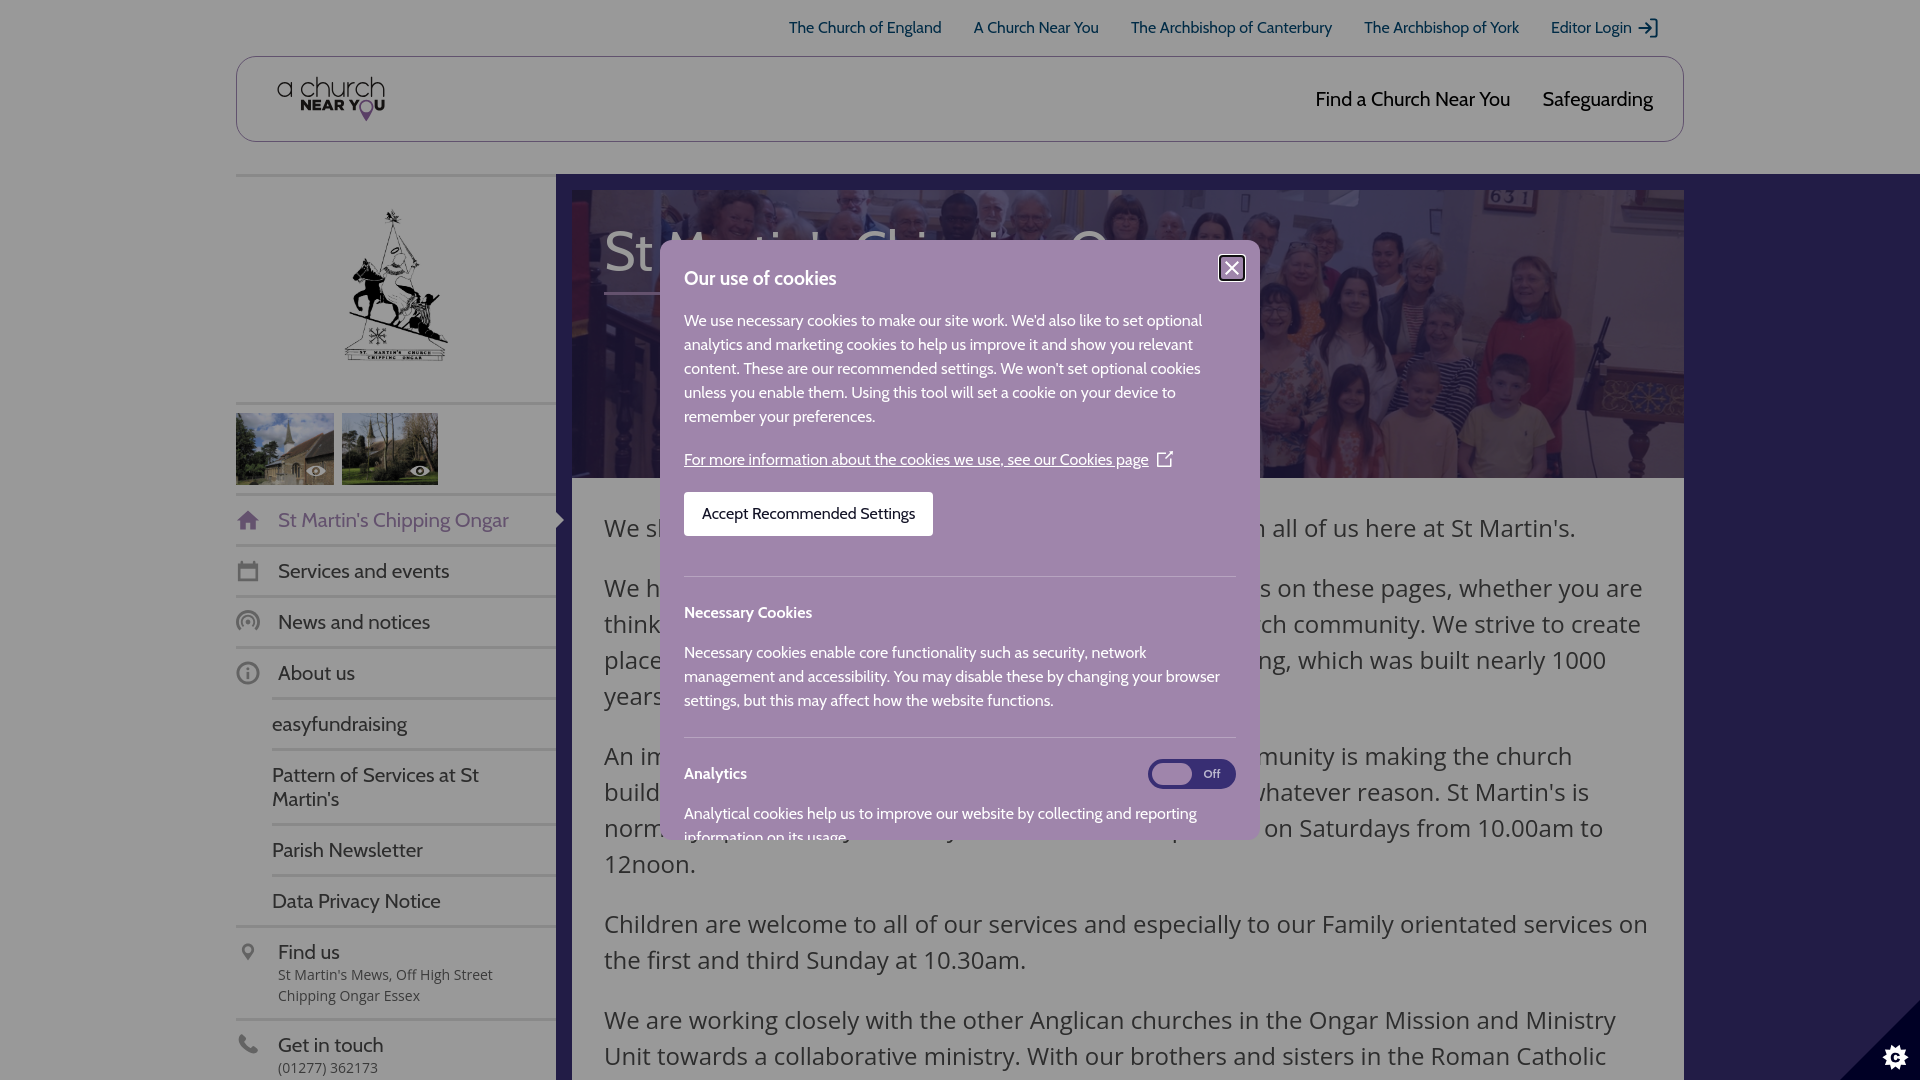Click map pin icon beside Find us
Viewport: 1920px width, 1080px height.
point(248,952)
